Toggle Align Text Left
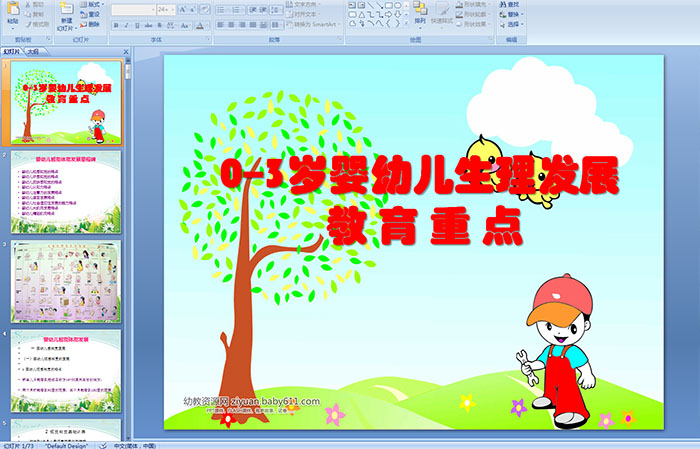This screenshot has width=700, height=449. [220, 25]
